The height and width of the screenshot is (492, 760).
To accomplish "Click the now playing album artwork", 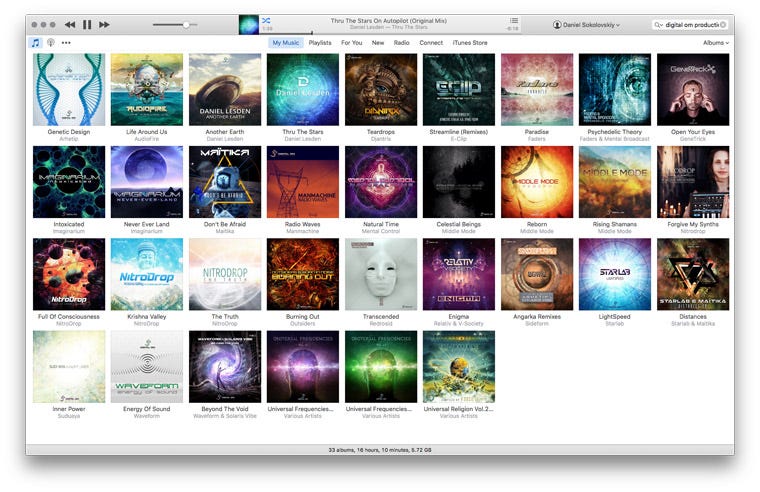I will pos(249,25).
